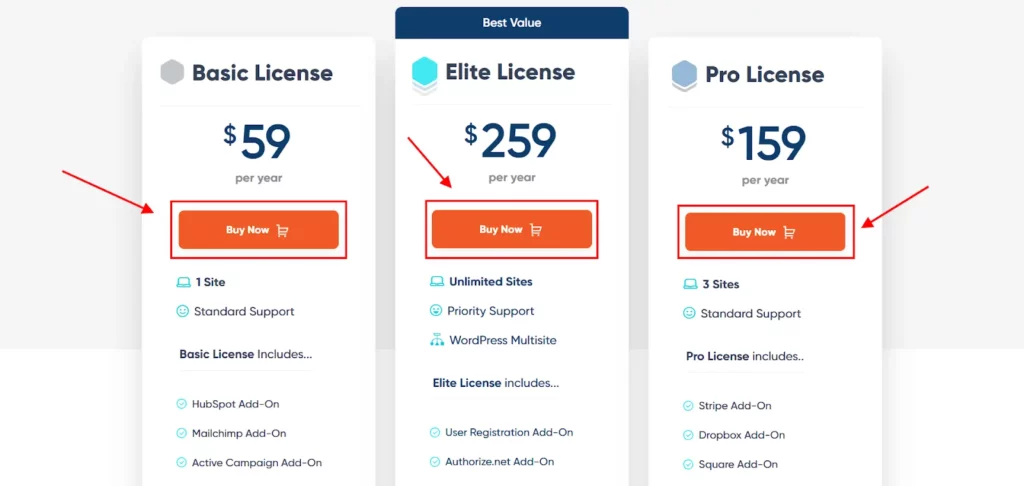The height and width of the screenshot is (486, 1024).
Task: Click the laptop icon beside 1 Site
Action: [x=182, y=283]
